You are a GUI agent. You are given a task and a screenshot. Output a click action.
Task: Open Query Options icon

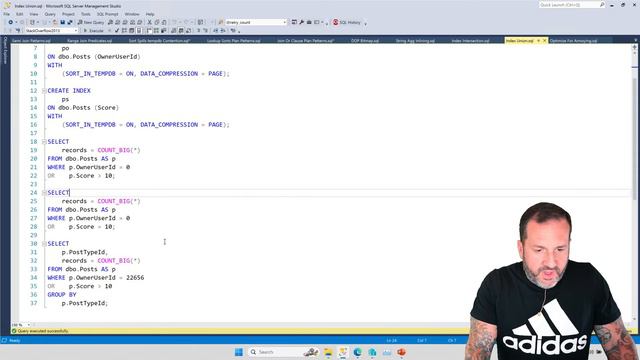point(131,31)
